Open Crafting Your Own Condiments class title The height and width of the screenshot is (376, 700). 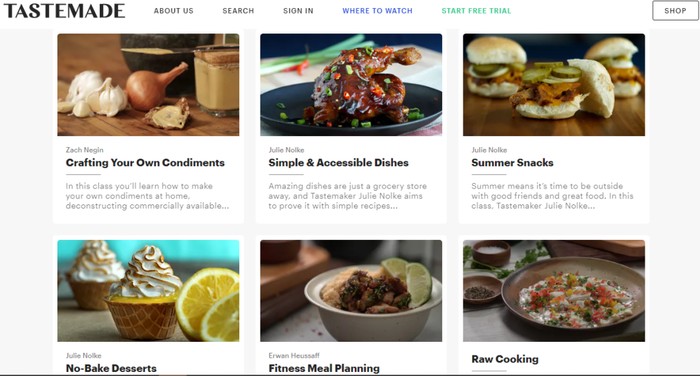pyautogui.click(x=145, y=163)
